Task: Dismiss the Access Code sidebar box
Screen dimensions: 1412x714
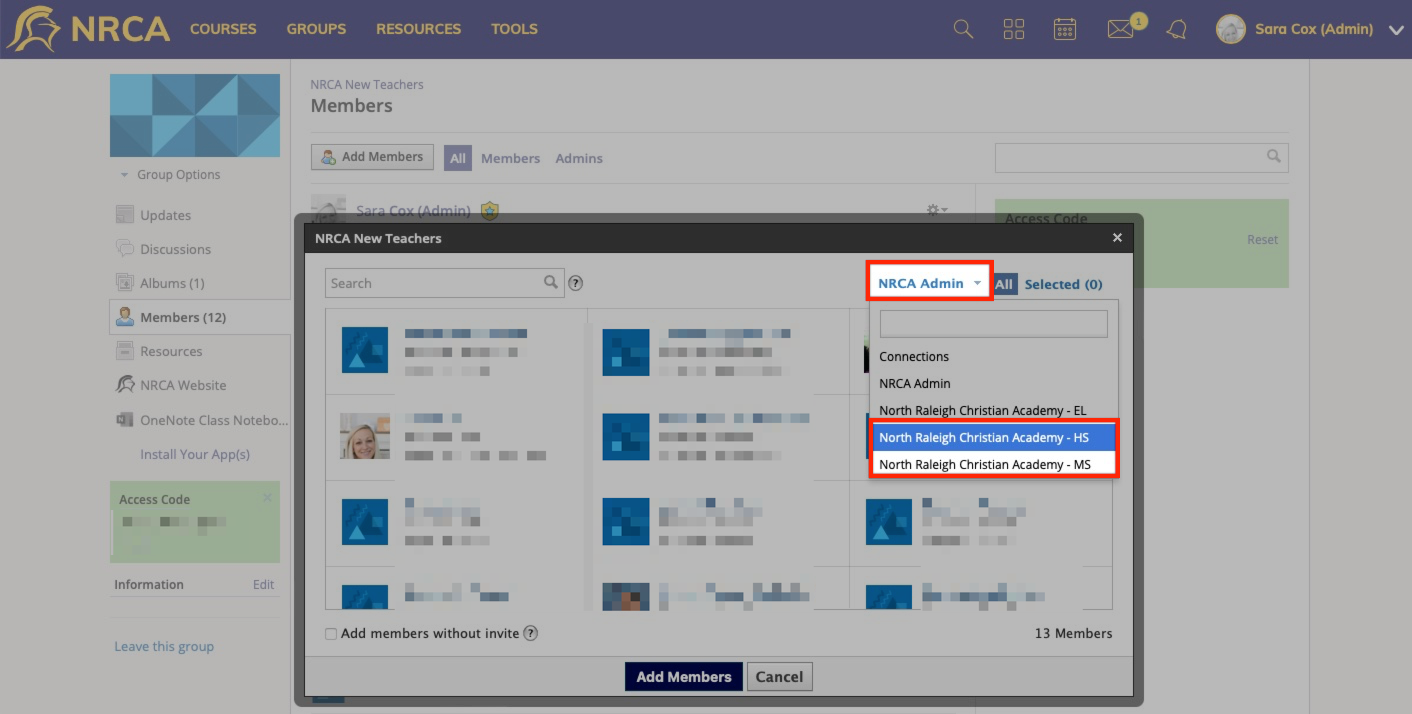Action: point(267,498)
